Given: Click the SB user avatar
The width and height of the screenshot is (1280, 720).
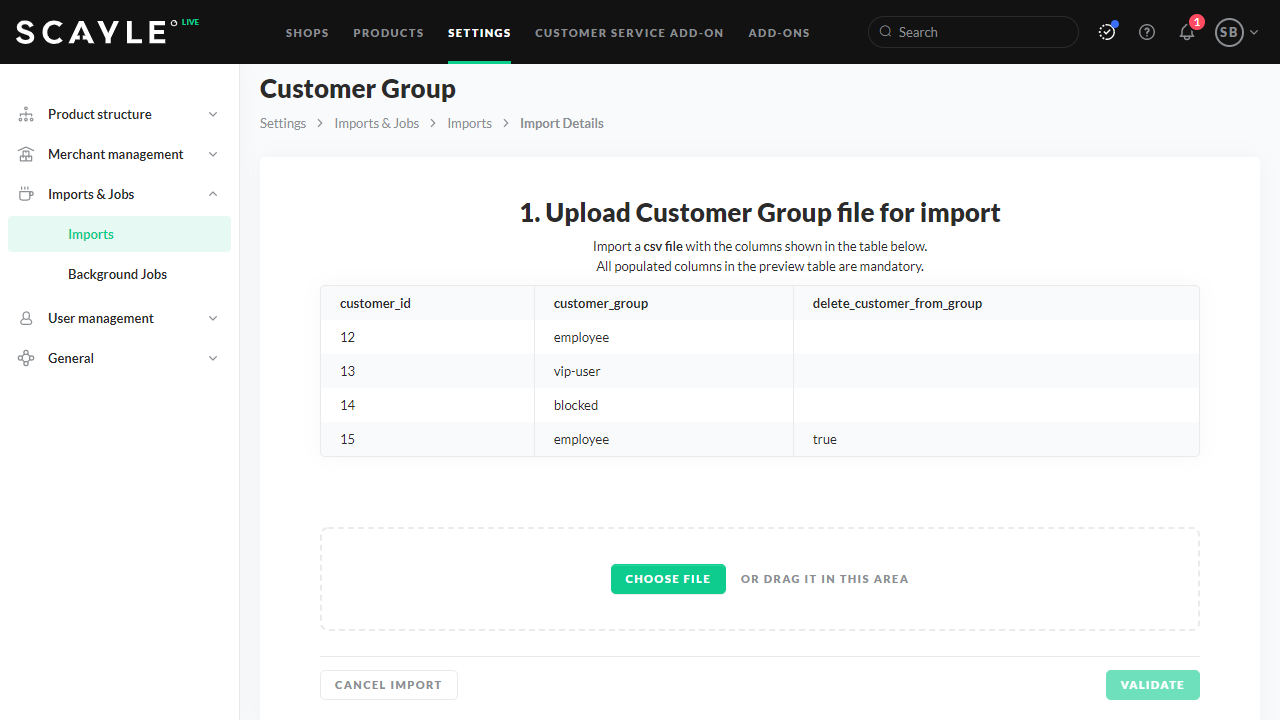Looking at the screenshot, I should point(1228,32).
